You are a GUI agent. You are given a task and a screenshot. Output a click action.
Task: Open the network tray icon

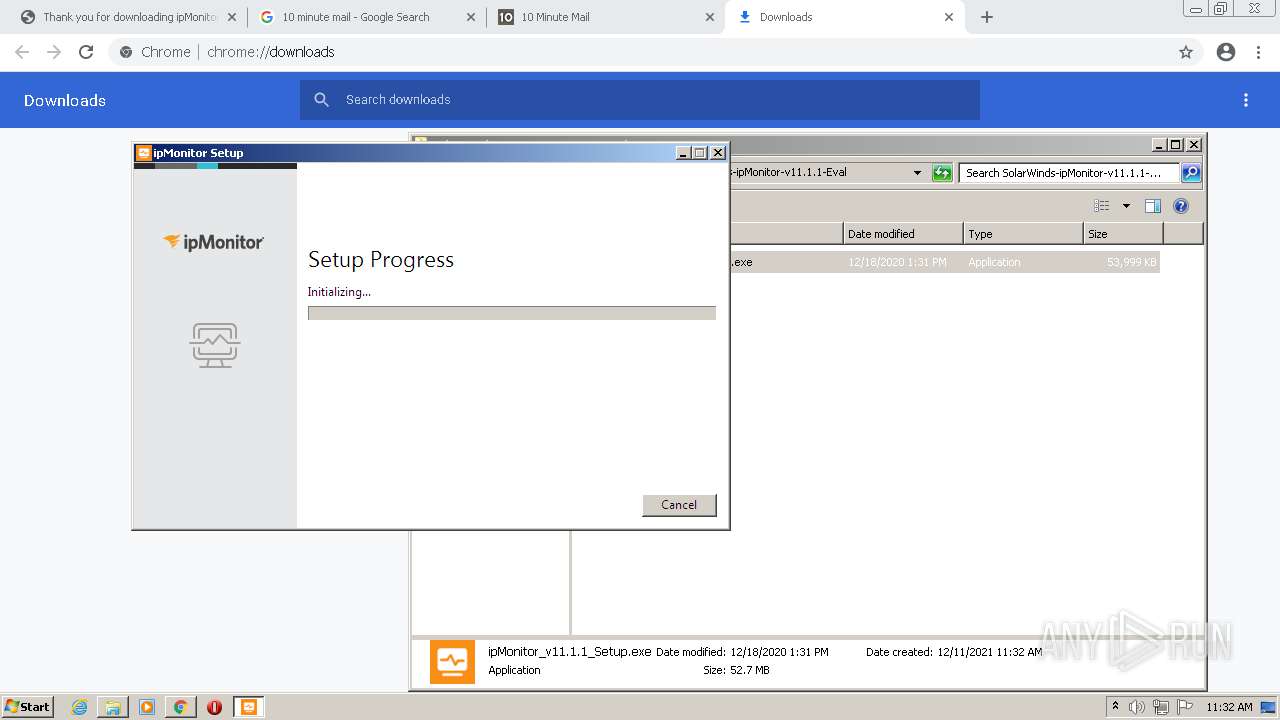(x=1161, y=707)
